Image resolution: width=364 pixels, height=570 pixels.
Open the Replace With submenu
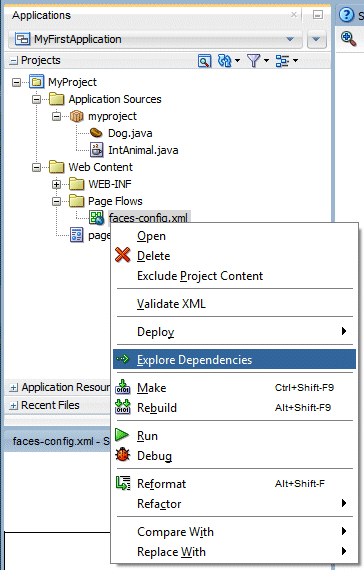click(x=234, y=552)
